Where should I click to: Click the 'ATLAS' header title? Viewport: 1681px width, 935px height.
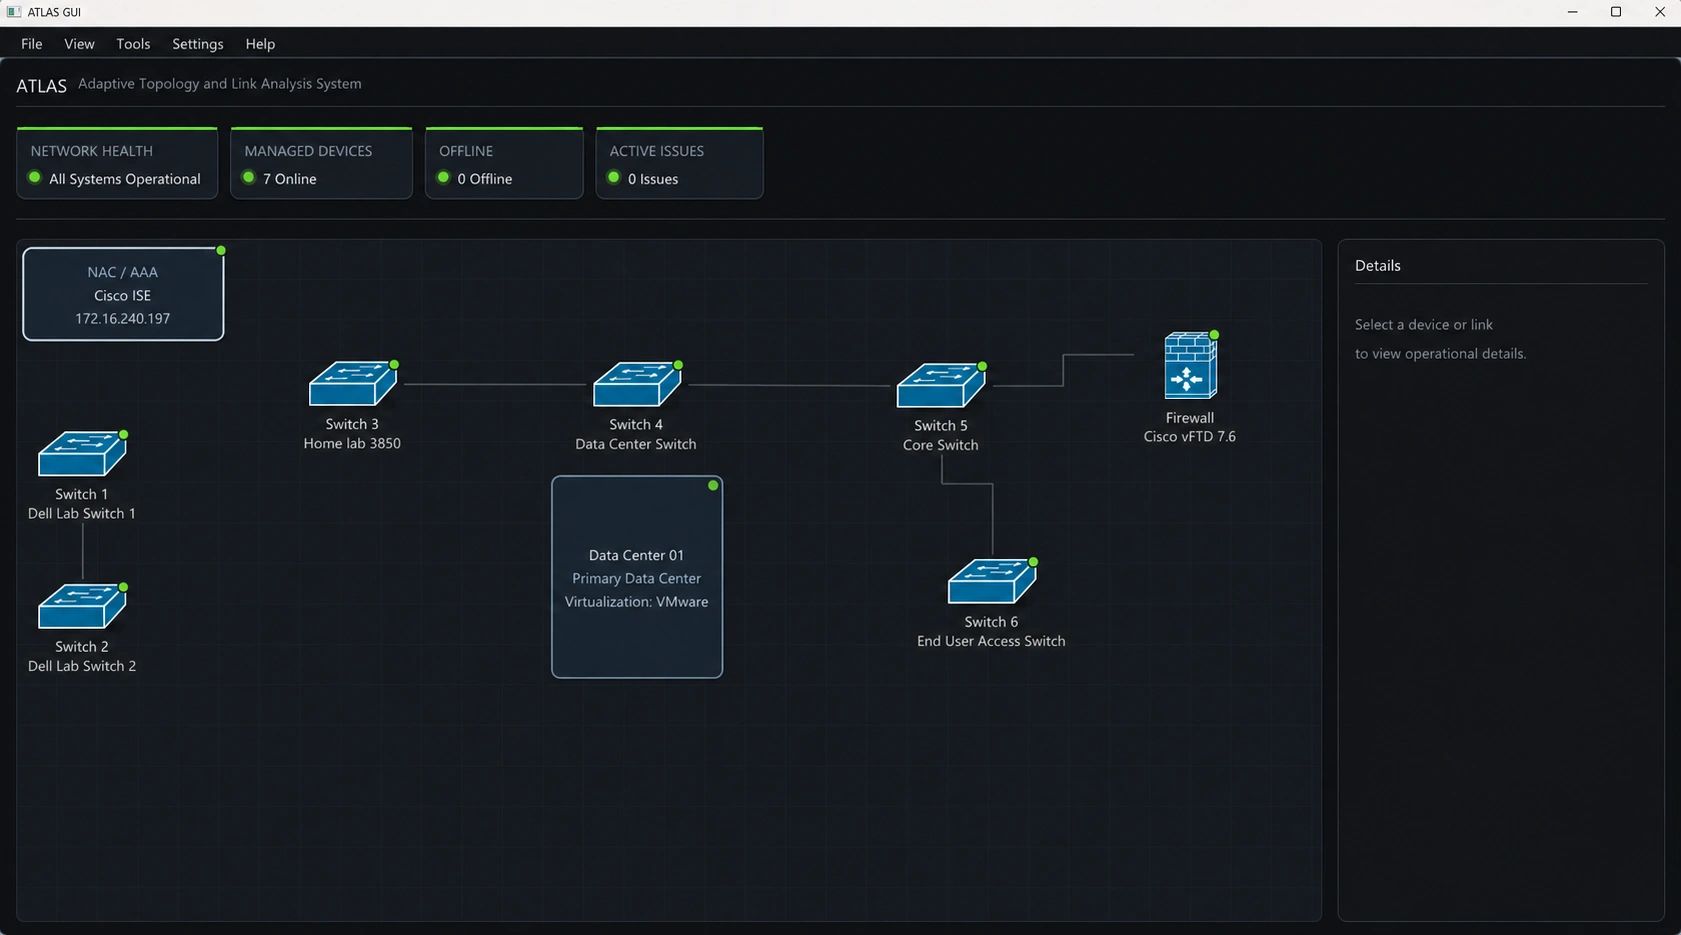(41, 86)
